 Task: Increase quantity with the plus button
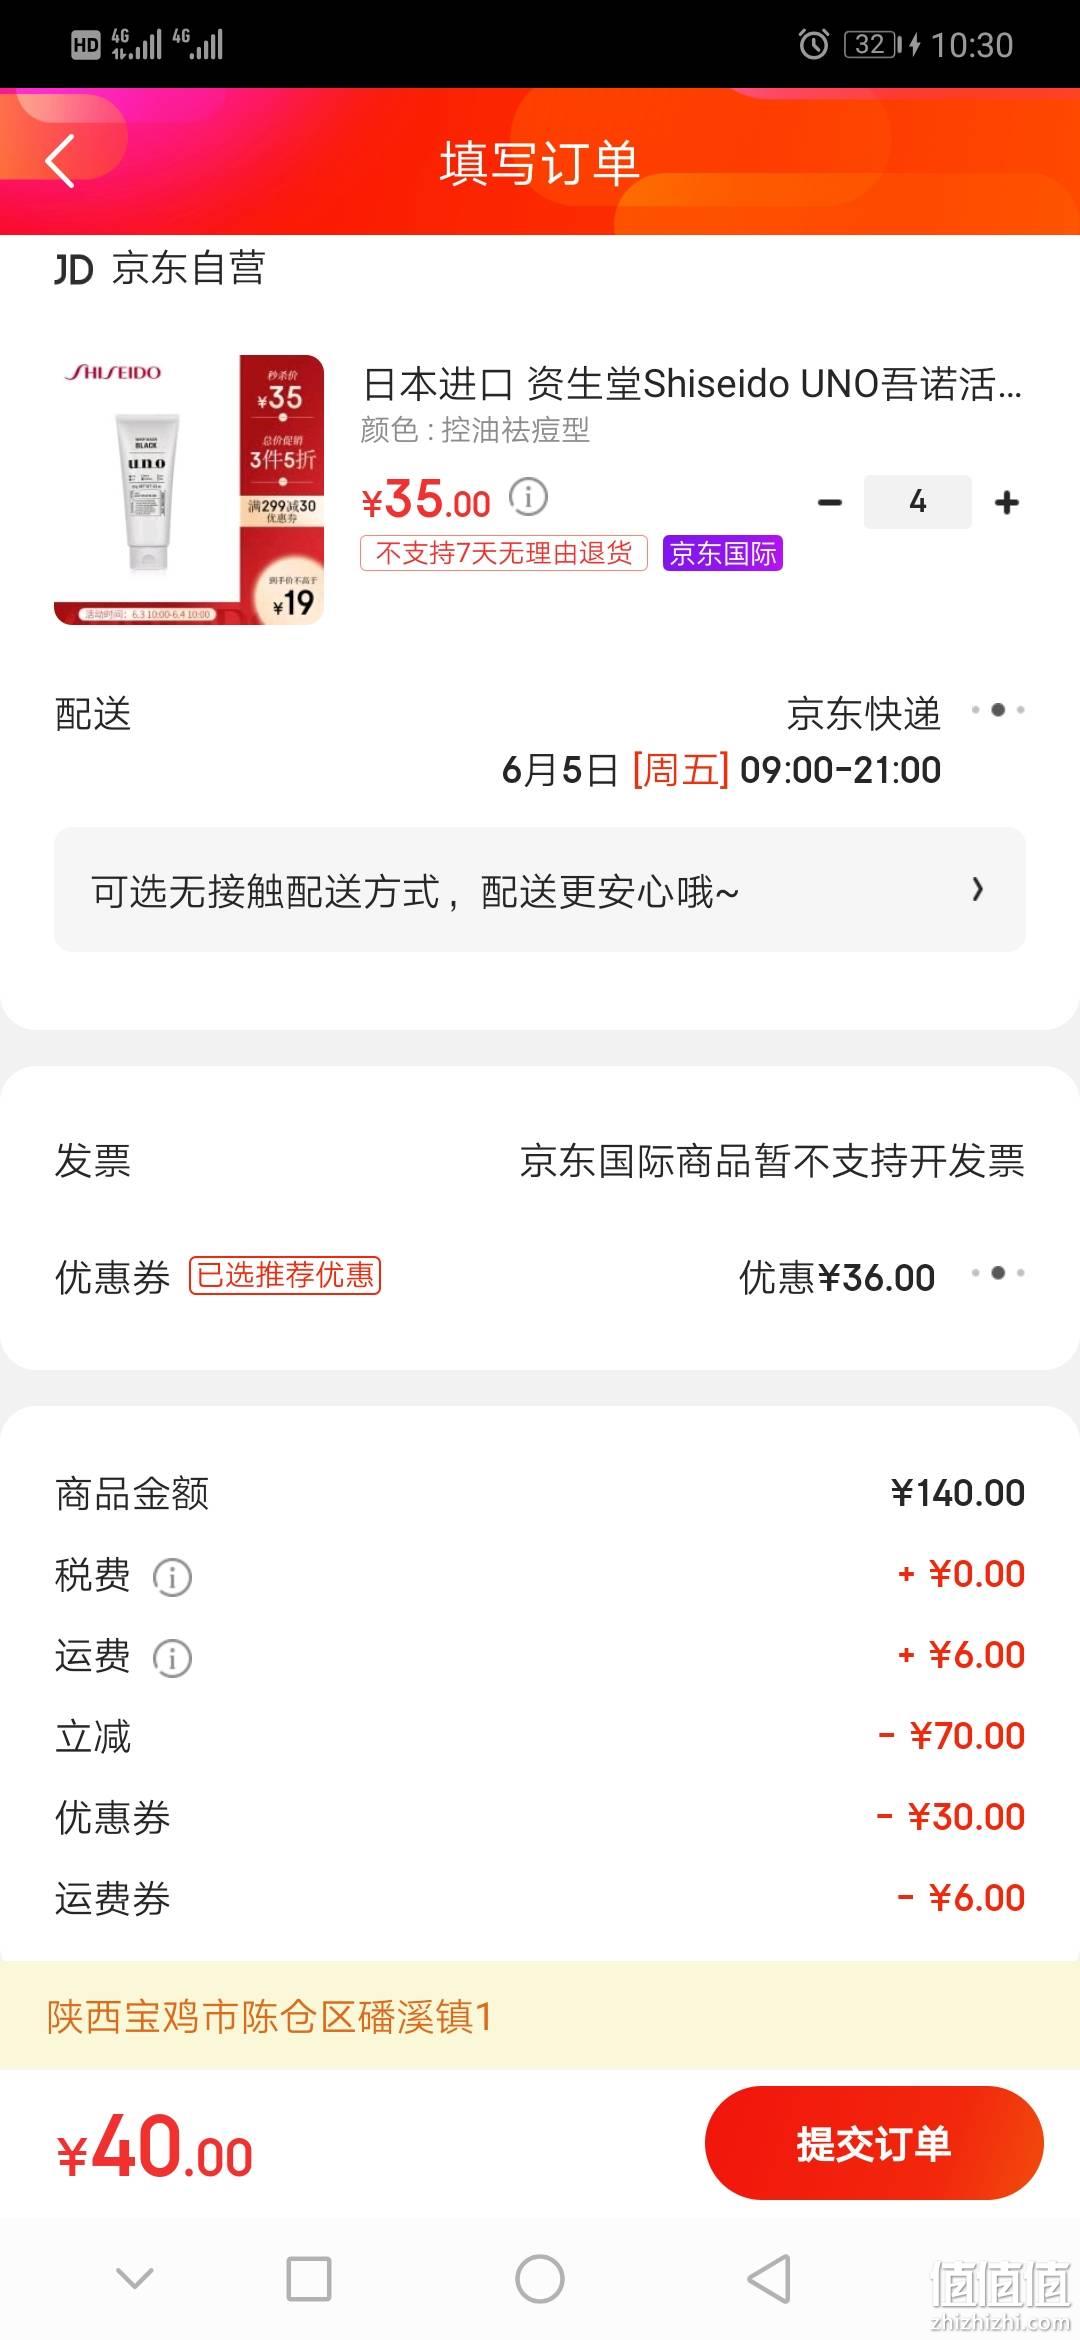tap(1007, 502)
